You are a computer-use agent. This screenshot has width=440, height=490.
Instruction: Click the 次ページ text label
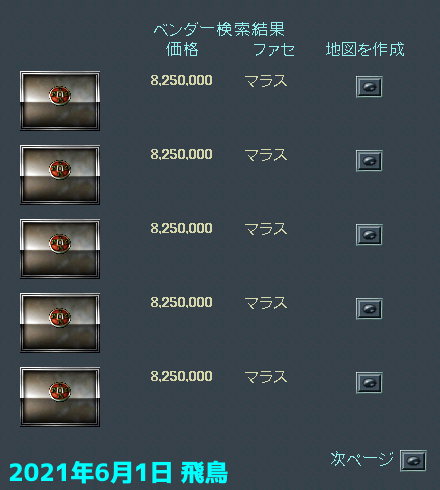click(362, 459)
